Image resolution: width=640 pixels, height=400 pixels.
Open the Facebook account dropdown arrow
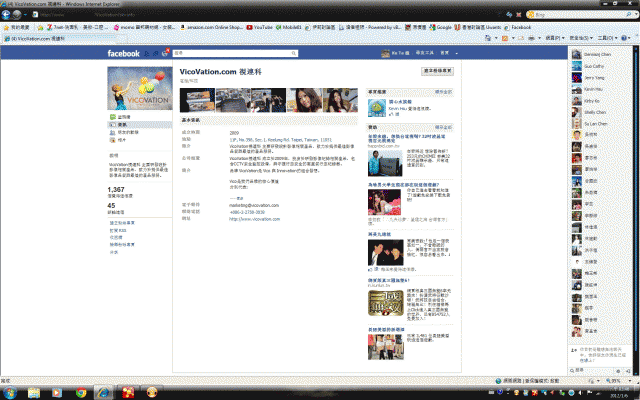456,53
